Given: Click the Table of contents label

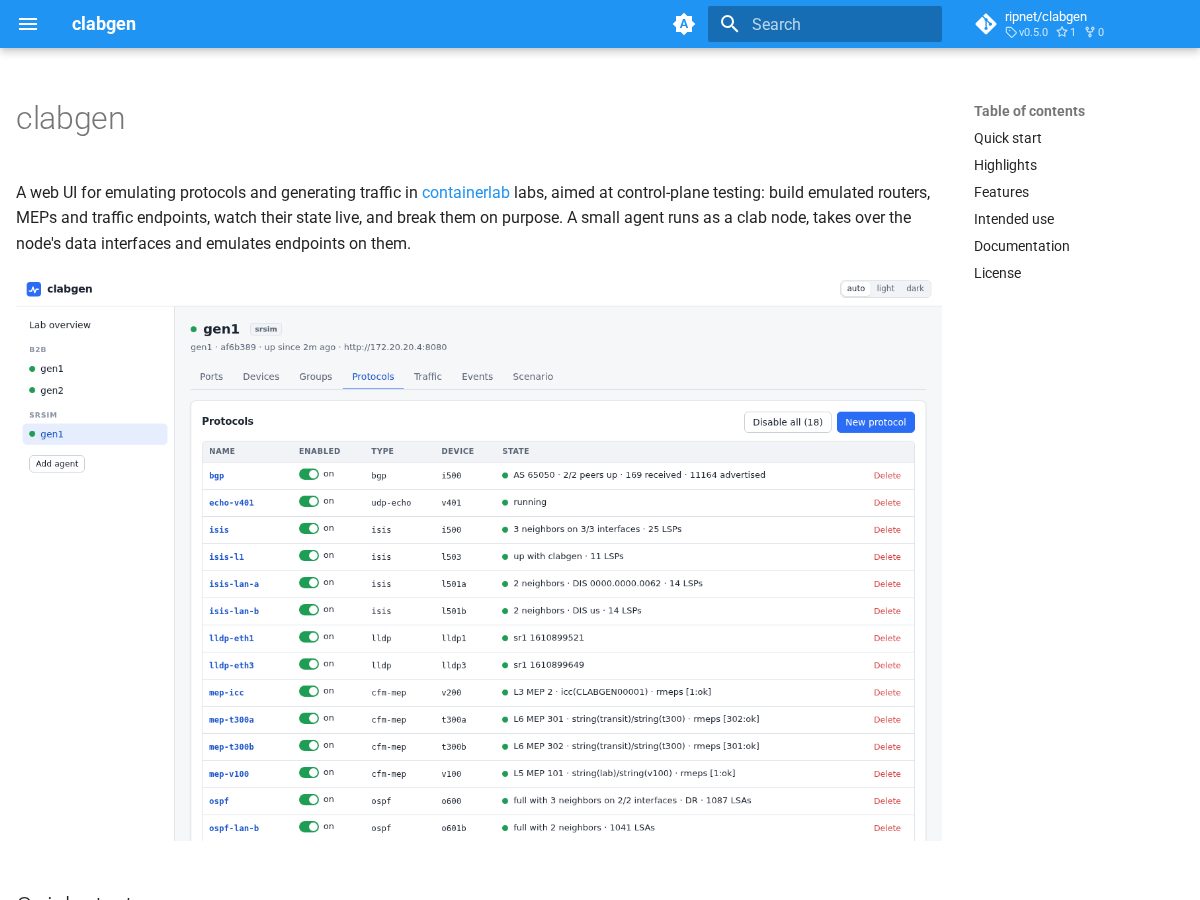Looking at the screenshot, I should pyautogui.click(x=1029, y=111).
